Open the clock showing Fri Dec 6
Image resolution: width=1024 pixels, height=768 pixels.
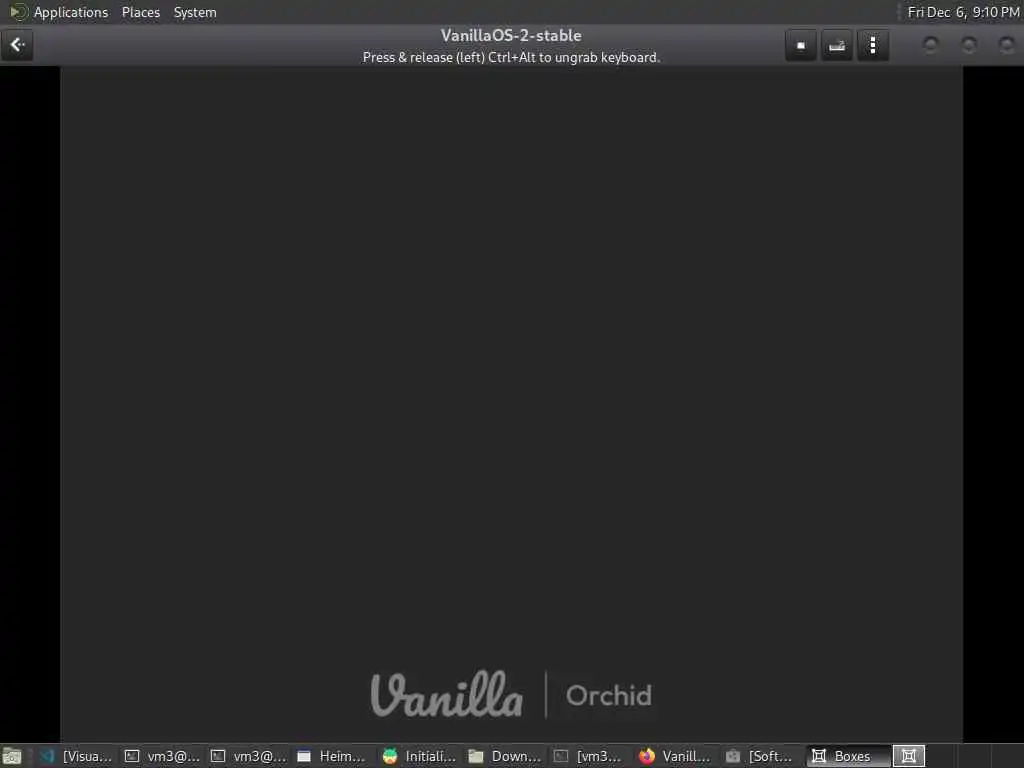pyautogui.click(x=963, y=12)
